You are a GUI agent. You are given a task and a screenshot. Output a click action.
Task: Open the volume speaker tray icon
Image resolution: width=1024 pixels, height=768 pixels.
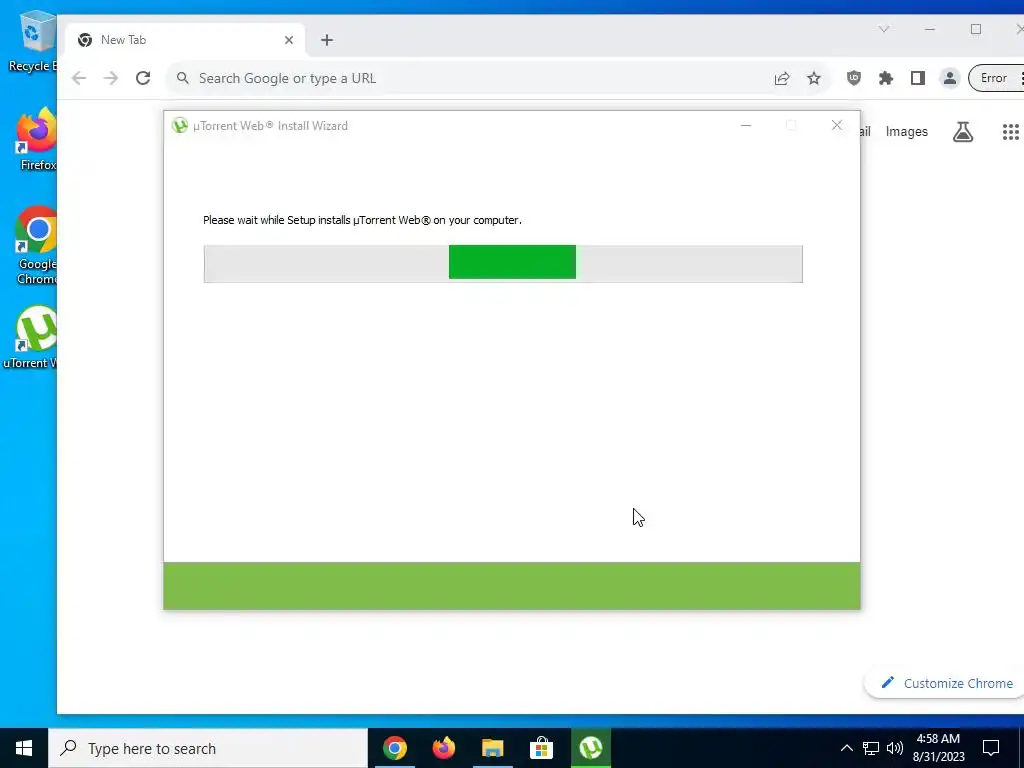tap(895, 748)
